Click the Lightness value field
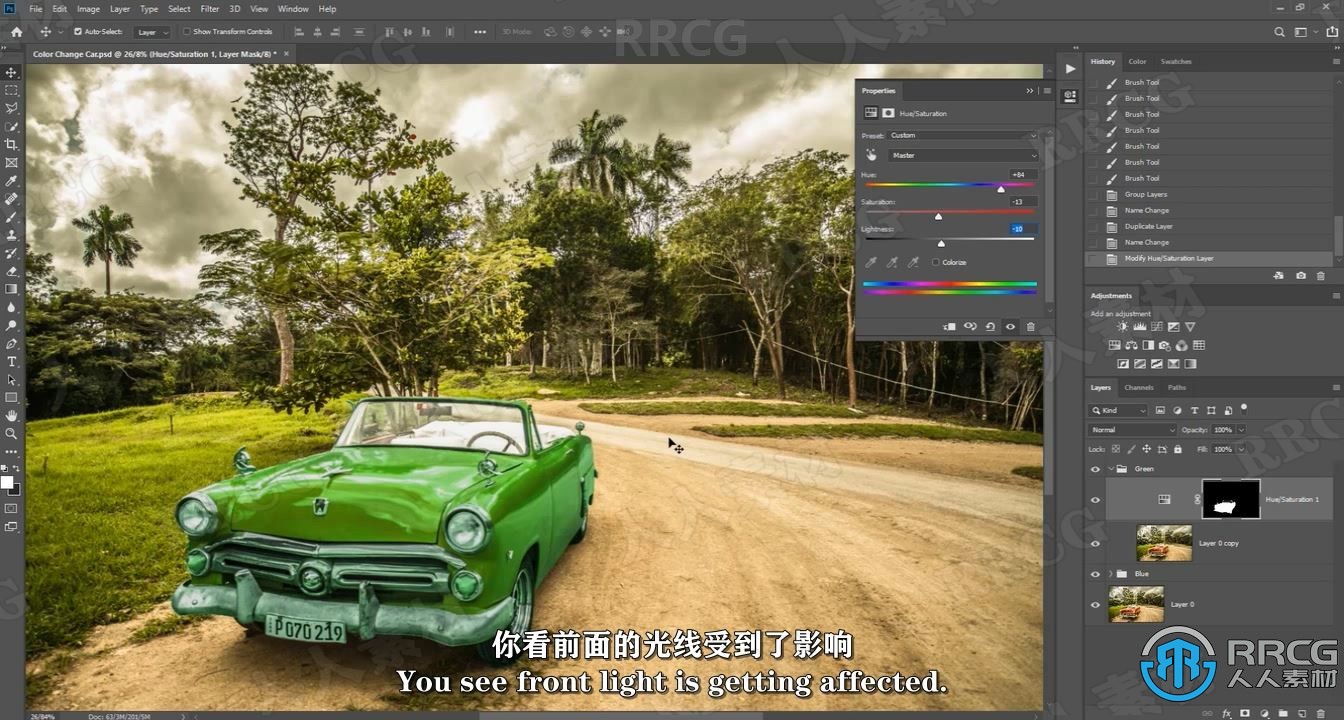Image resolution: width=1344 pixels, height=720 pixels. [x=1023, y=229]
